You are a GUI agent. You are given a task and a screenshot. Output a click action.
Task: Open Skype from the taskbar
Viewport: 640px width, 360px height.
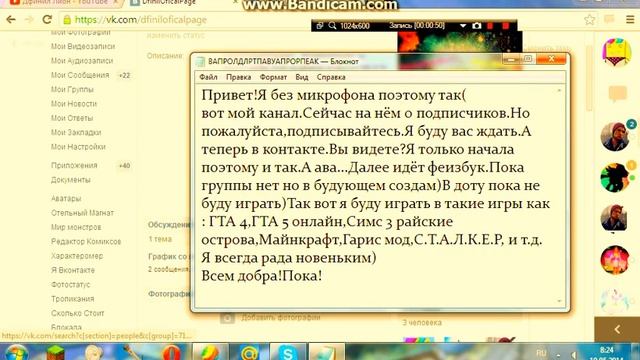pyautogui.click(x=287, y=352)
